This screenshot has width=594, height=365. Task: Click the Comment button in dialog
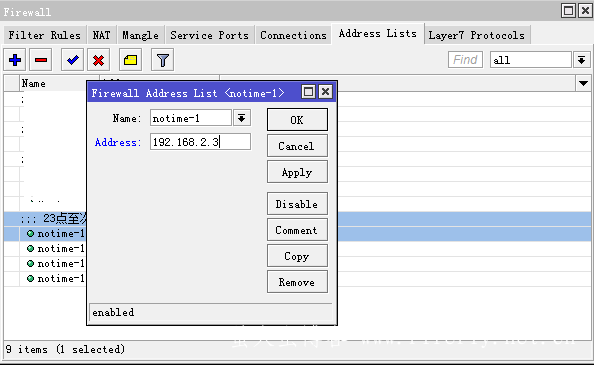click(297, 230)
